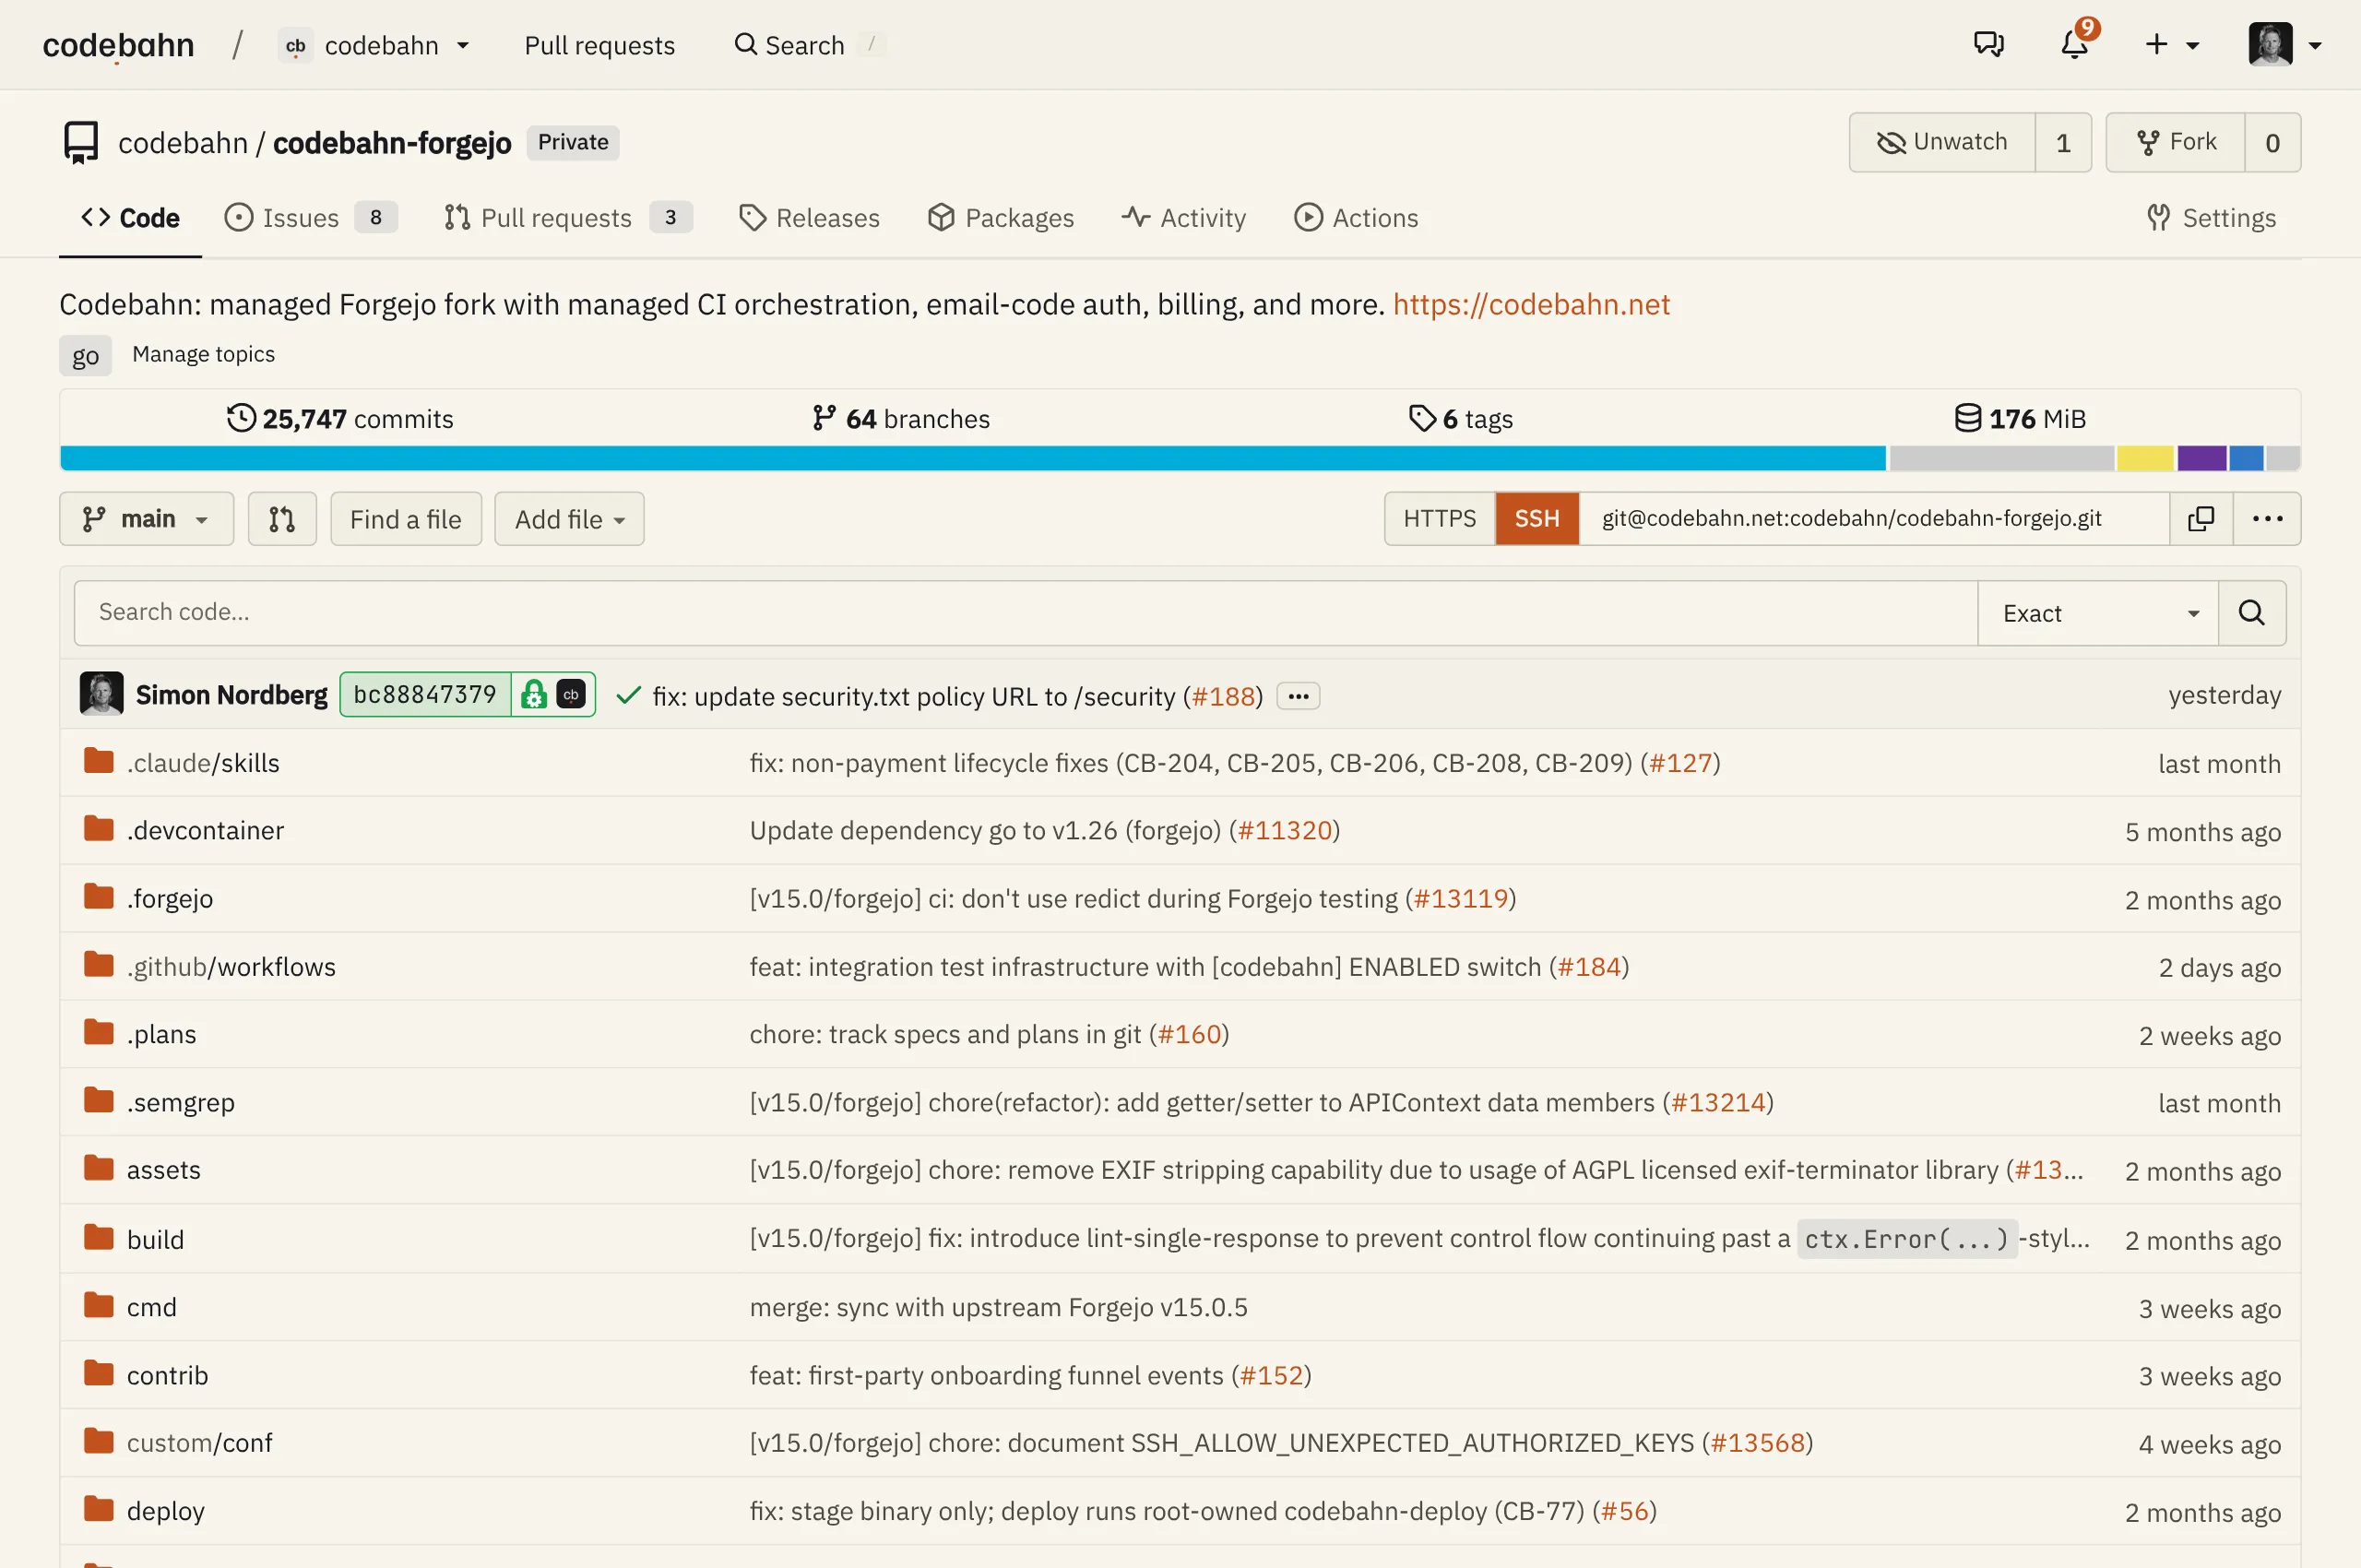The image size is (2361, 1568).
Task: Click the 176 MiB repository size stat
Action: tap(2020, 418)
